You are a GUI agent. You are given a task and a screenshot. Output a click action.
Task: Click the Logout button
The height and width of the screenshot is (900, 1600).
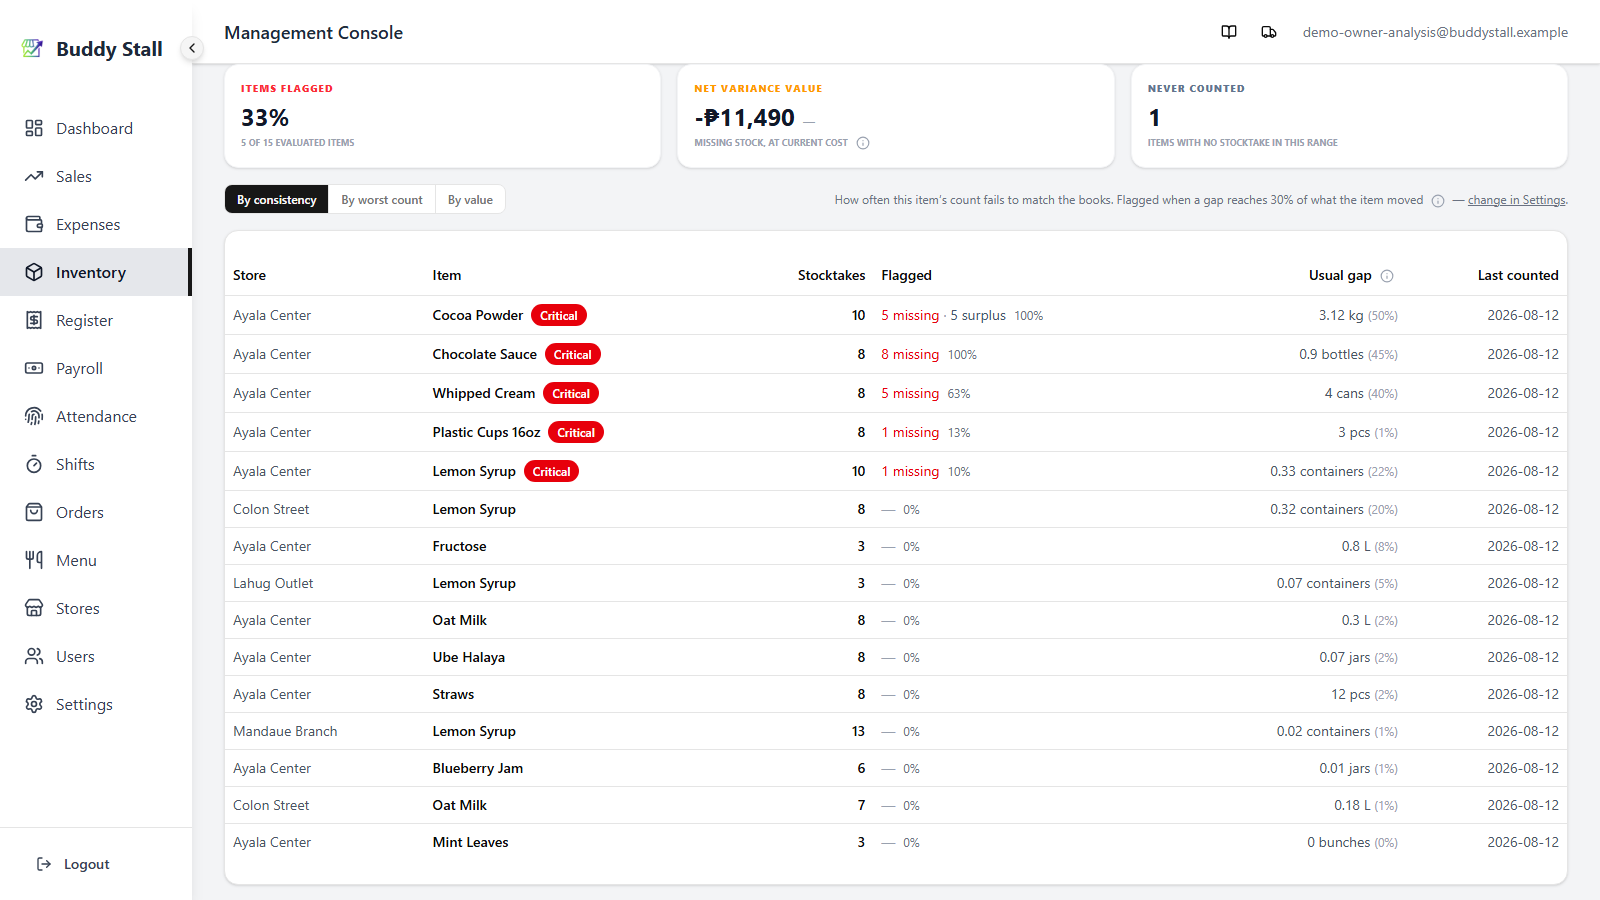(74, 864)
